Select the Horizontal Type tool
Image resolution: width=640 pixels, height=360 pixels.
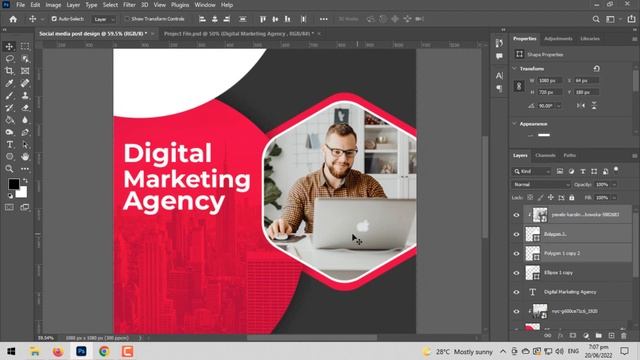point(9,144)
